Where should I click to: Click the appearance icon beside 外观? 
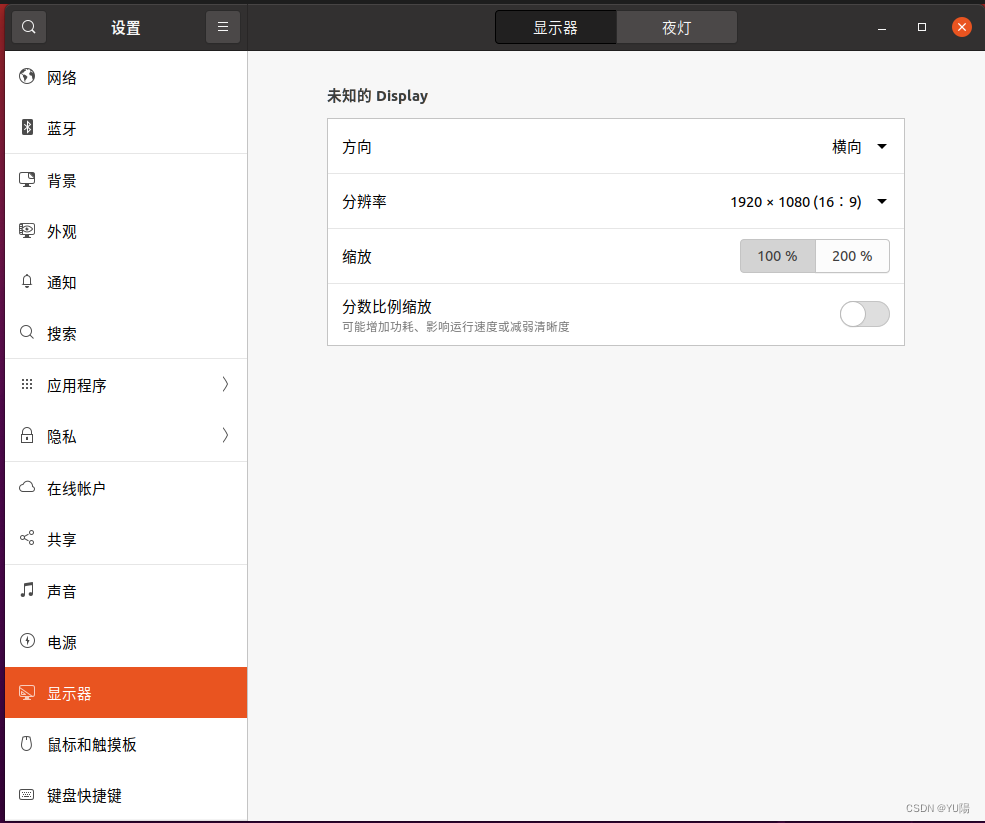click(27, 231)
